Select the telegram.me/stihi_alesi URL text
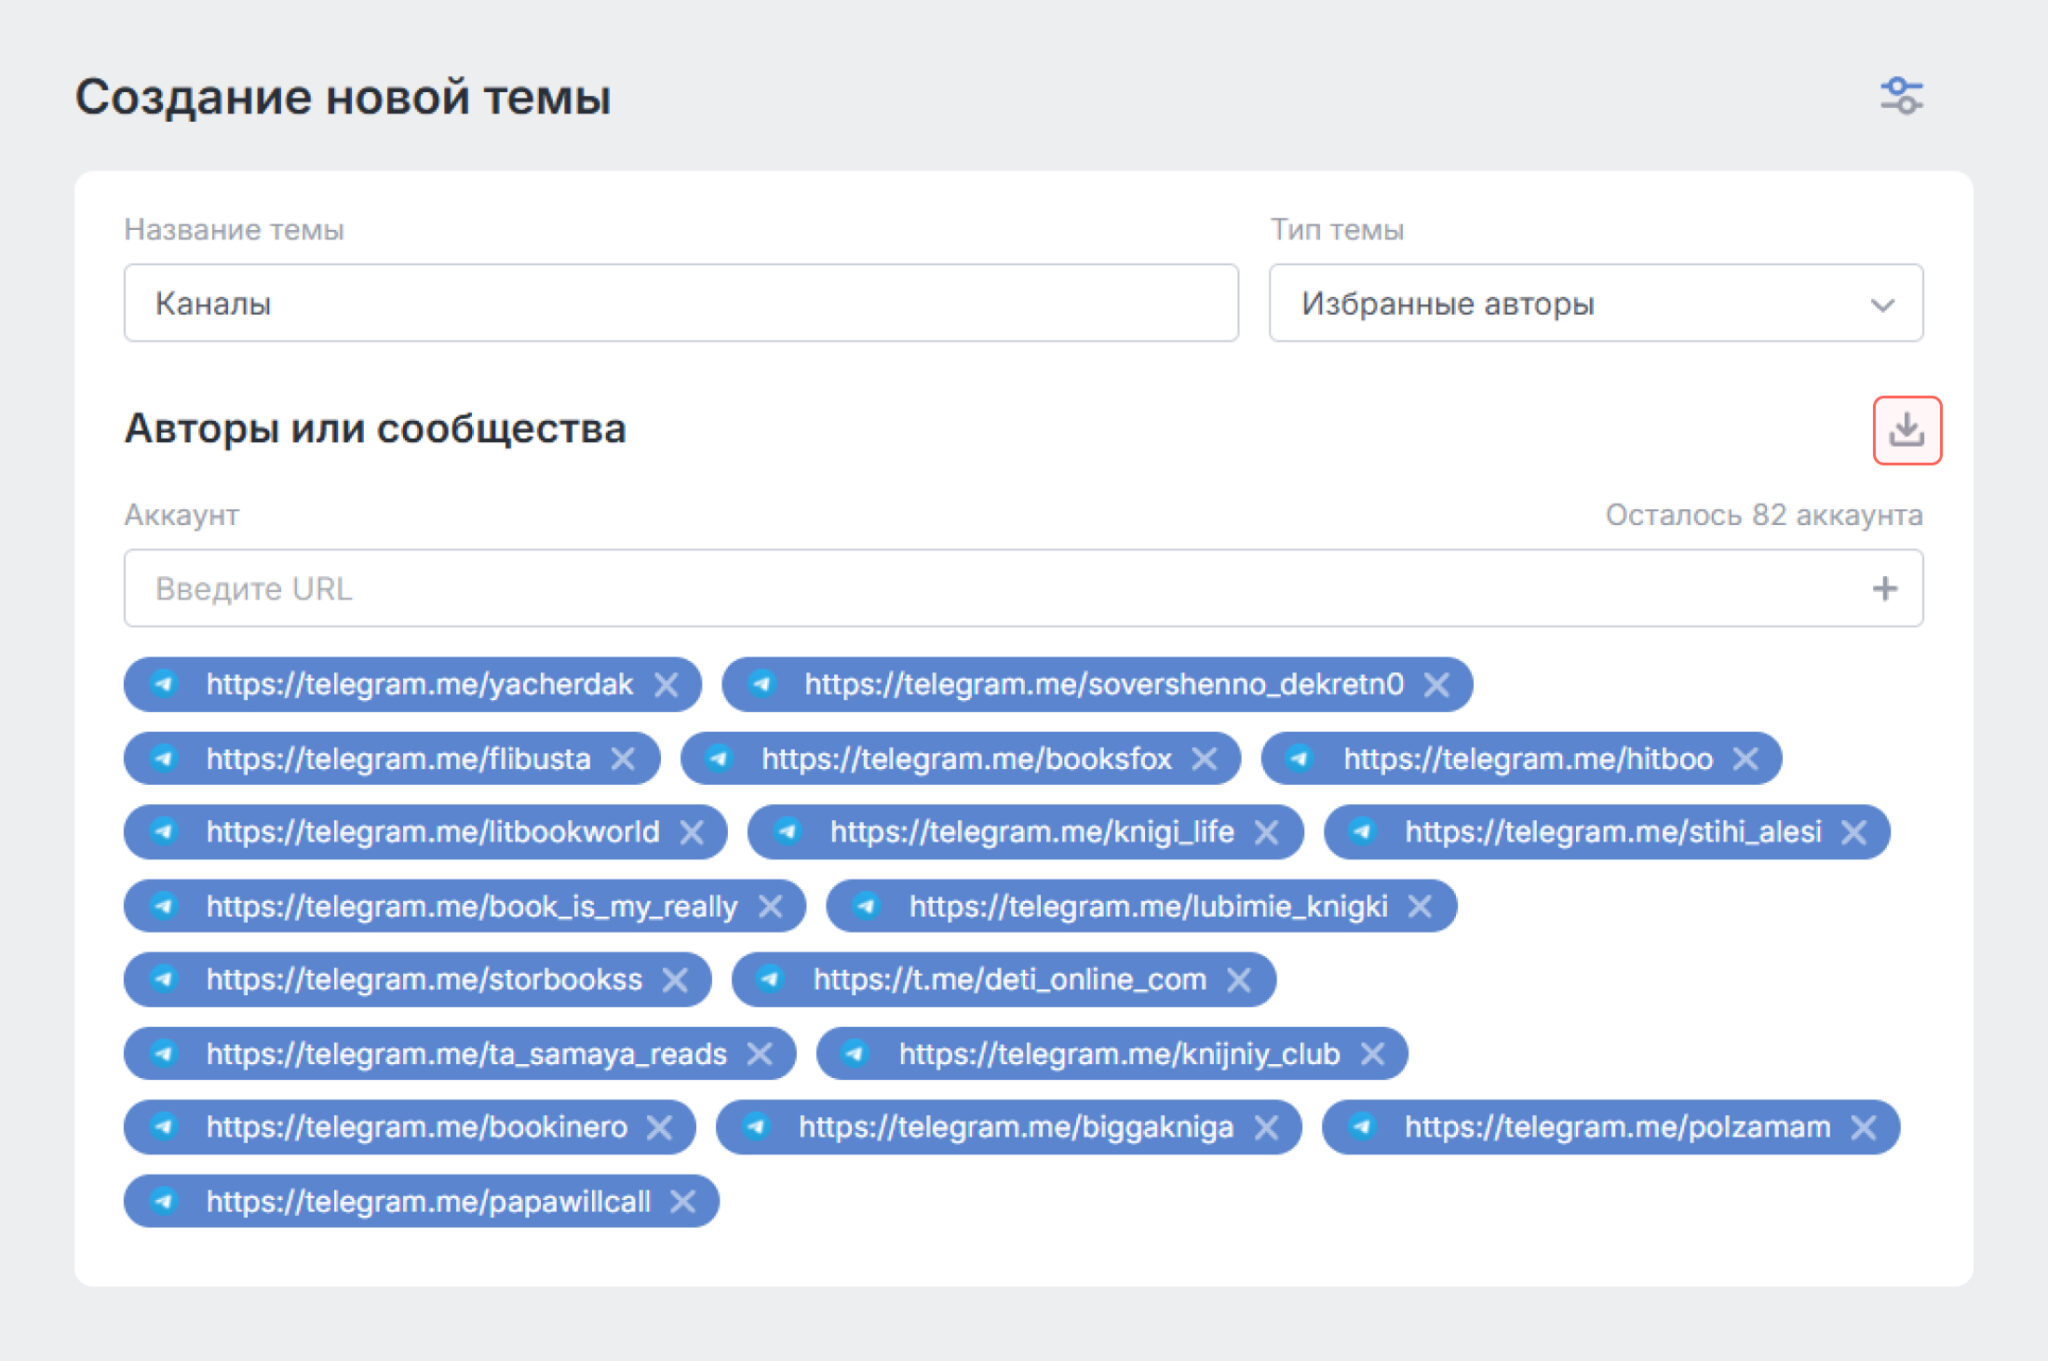2048x1361 pixels. [x=1613, y=832]
